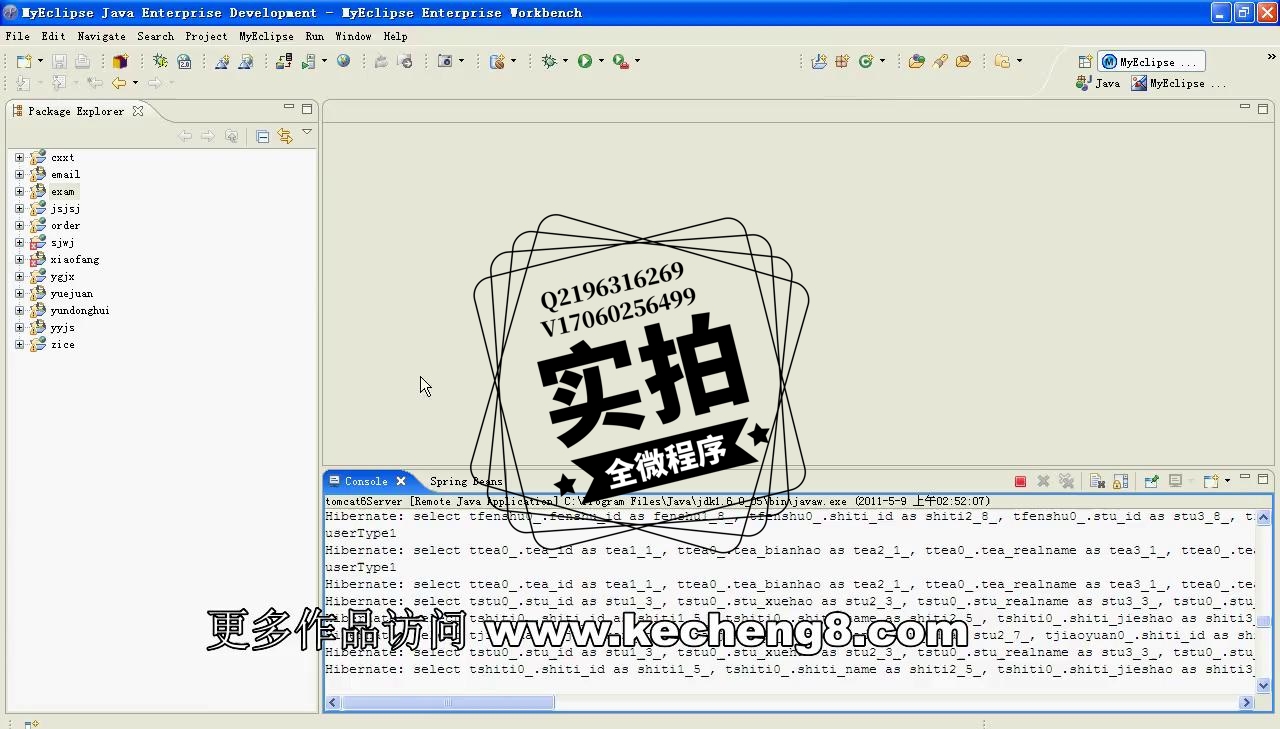Expand the yundonghui project

(19, 310)
